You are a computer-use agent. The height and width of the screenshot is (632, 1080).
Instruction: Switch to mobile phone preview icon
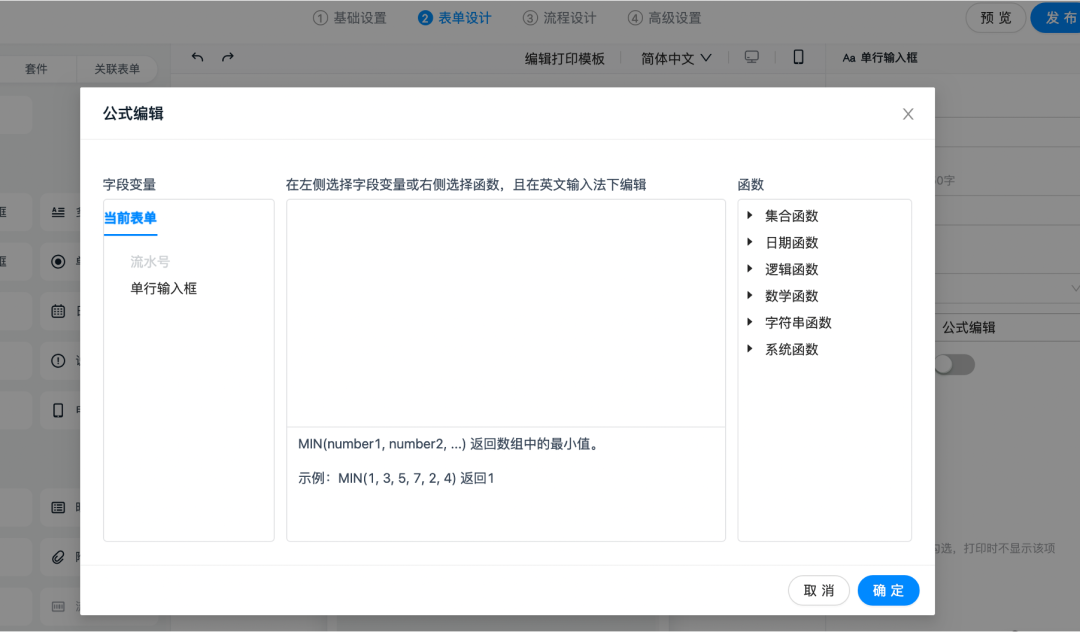point(798,58)
